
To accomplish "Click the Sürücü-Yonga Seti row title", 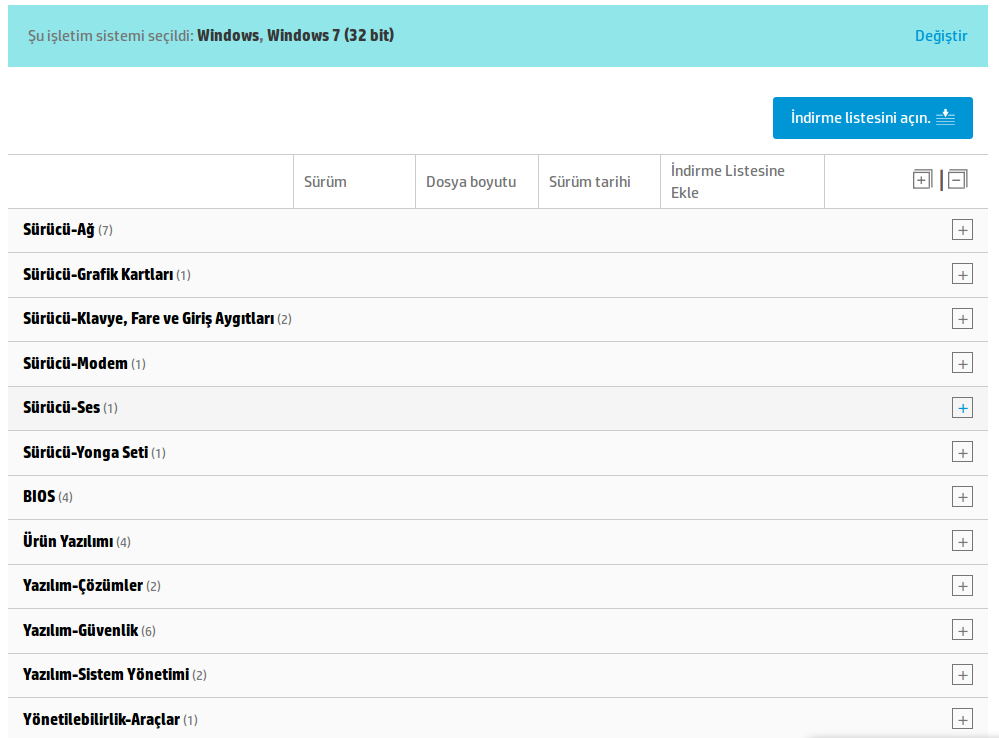I will (85, 452).
